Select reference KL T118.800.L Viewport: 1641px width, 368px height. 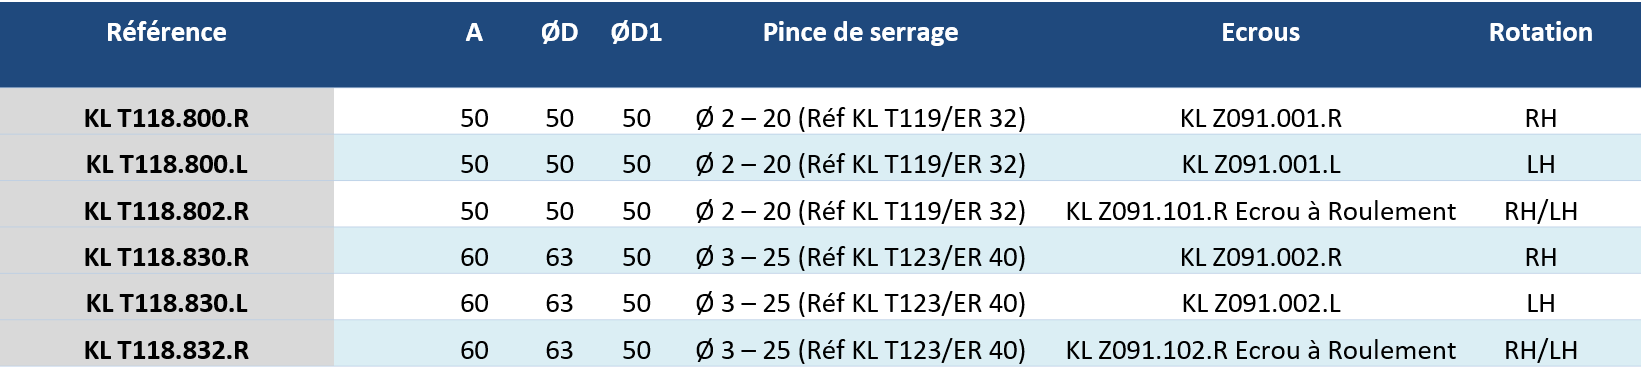[x=166, y=164]
